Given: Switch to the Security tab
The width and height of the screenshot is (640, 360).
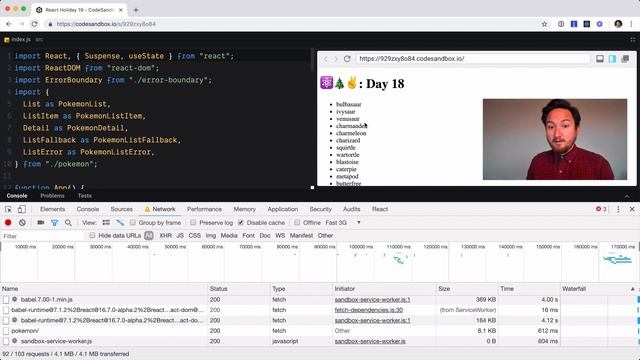Looking at the screenshot, I should click(x=320, y=209).
